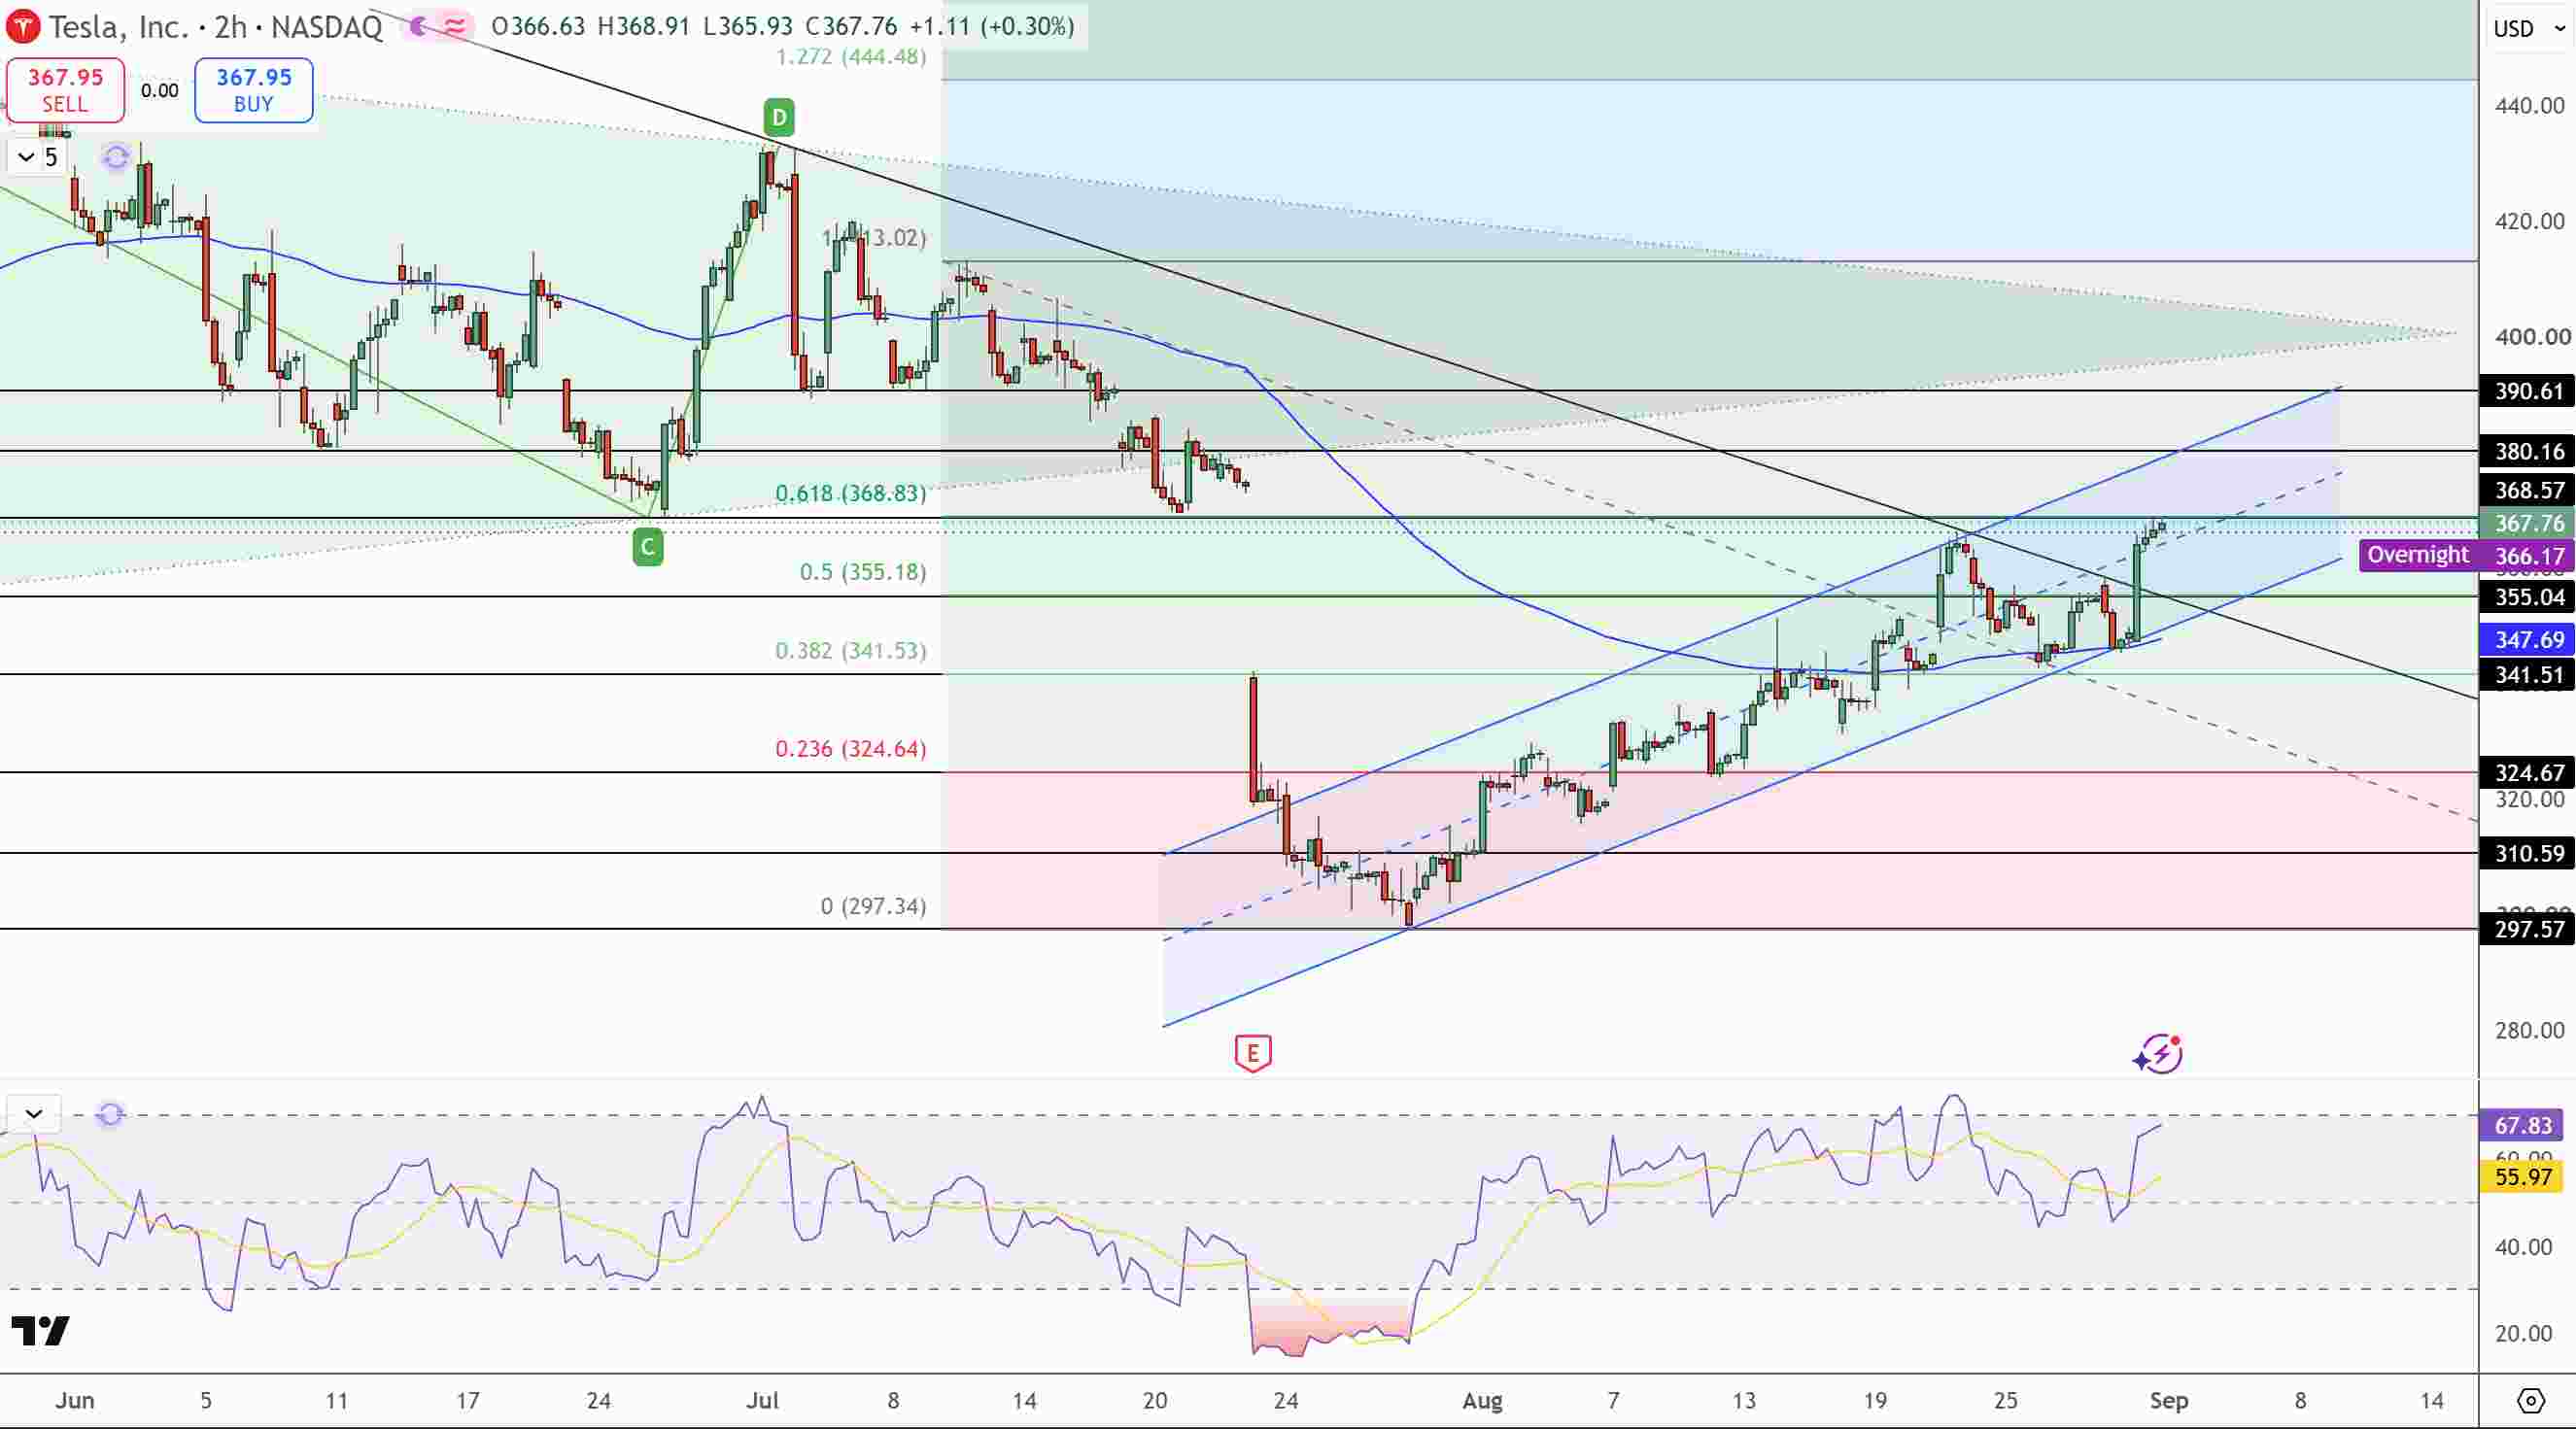2576x1429 pixels.
Task: Click the TradingView logo
Action: tap(40, 1331)
